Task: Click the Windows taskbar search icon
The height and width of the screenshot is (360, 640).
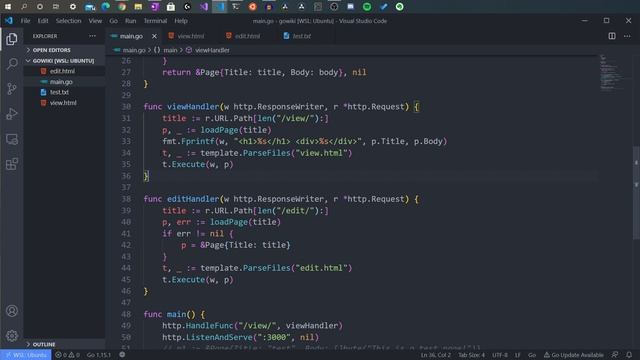Action: coord(24,7)
